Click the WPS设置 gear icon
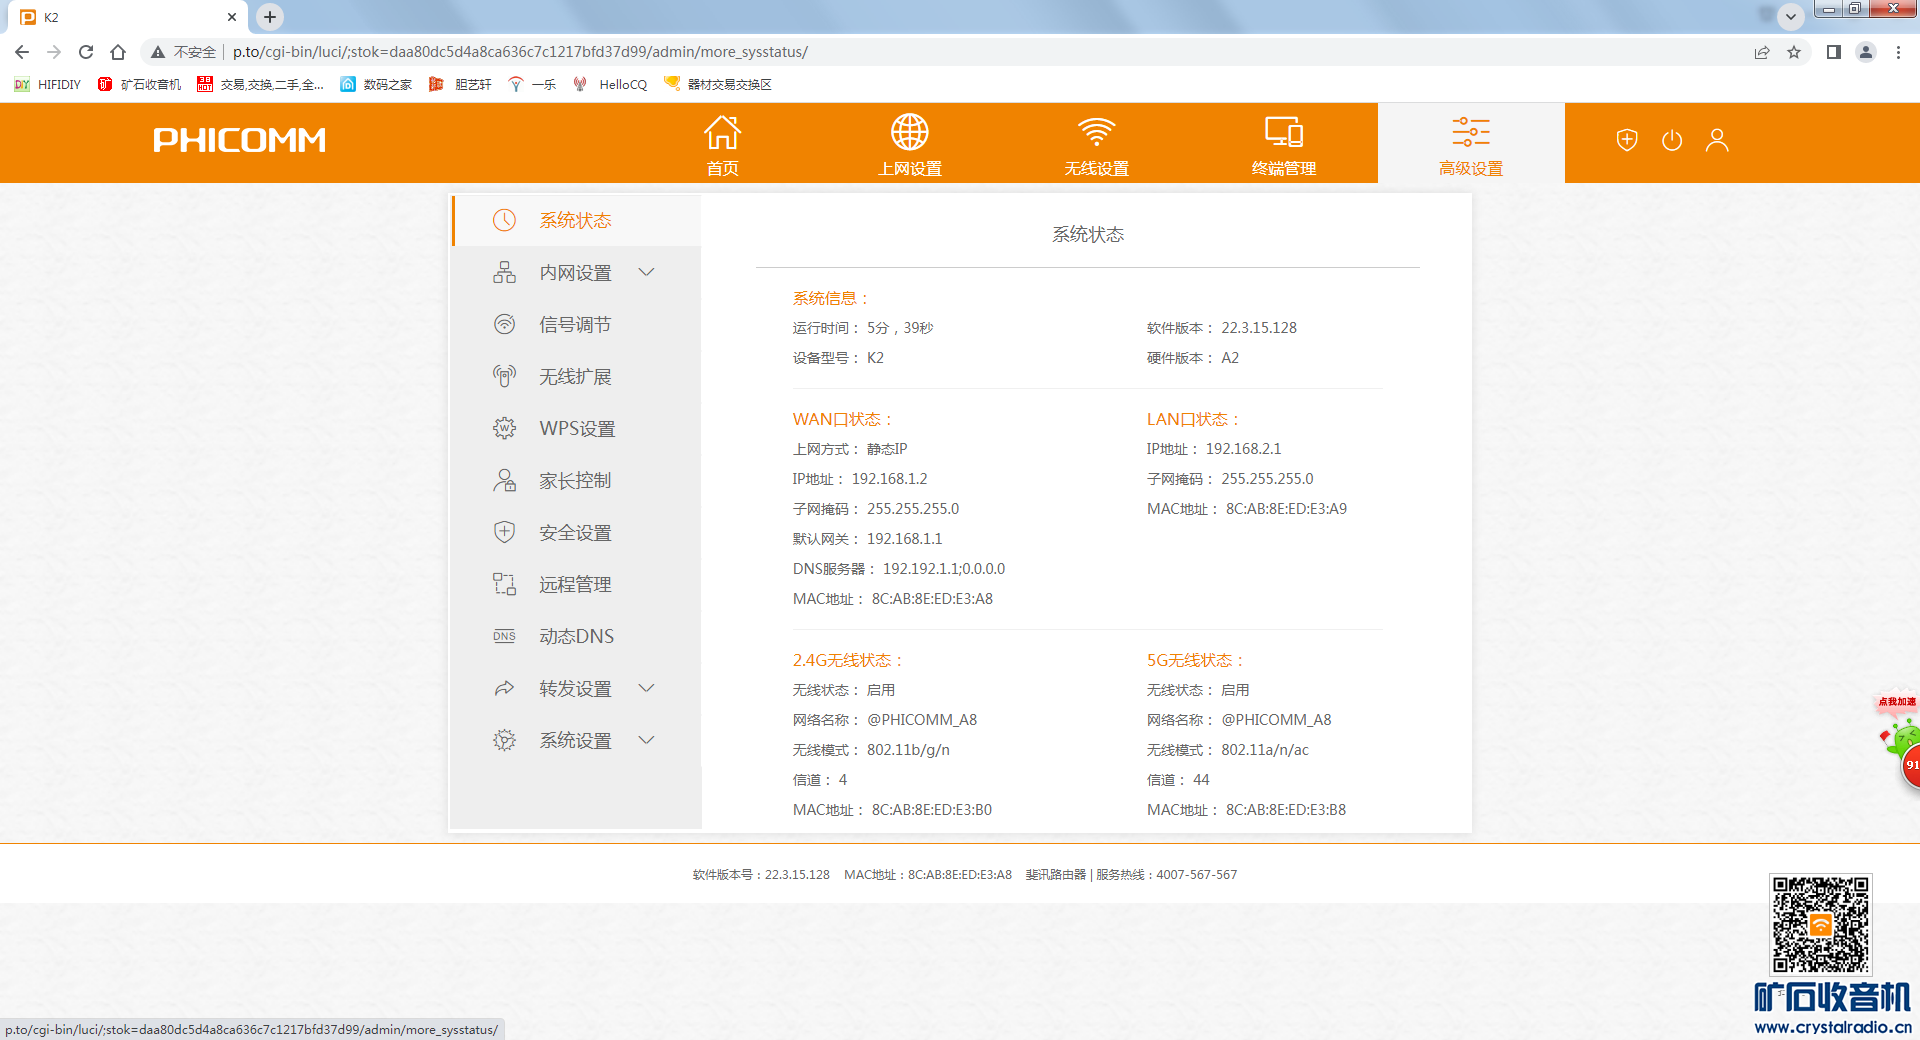The height and width of the screenshot is (1040, 1920). pyautogui.click(x=504, y=428)
